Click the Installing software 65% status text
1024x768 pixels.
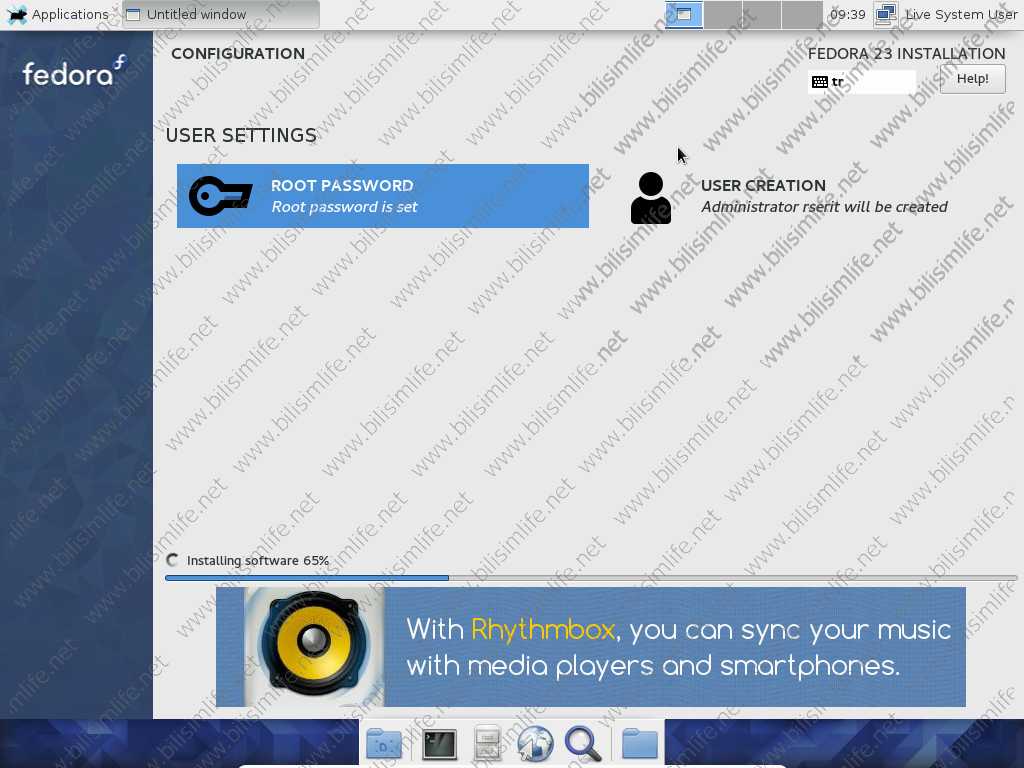pyautogui.click(x=257, y=560)
